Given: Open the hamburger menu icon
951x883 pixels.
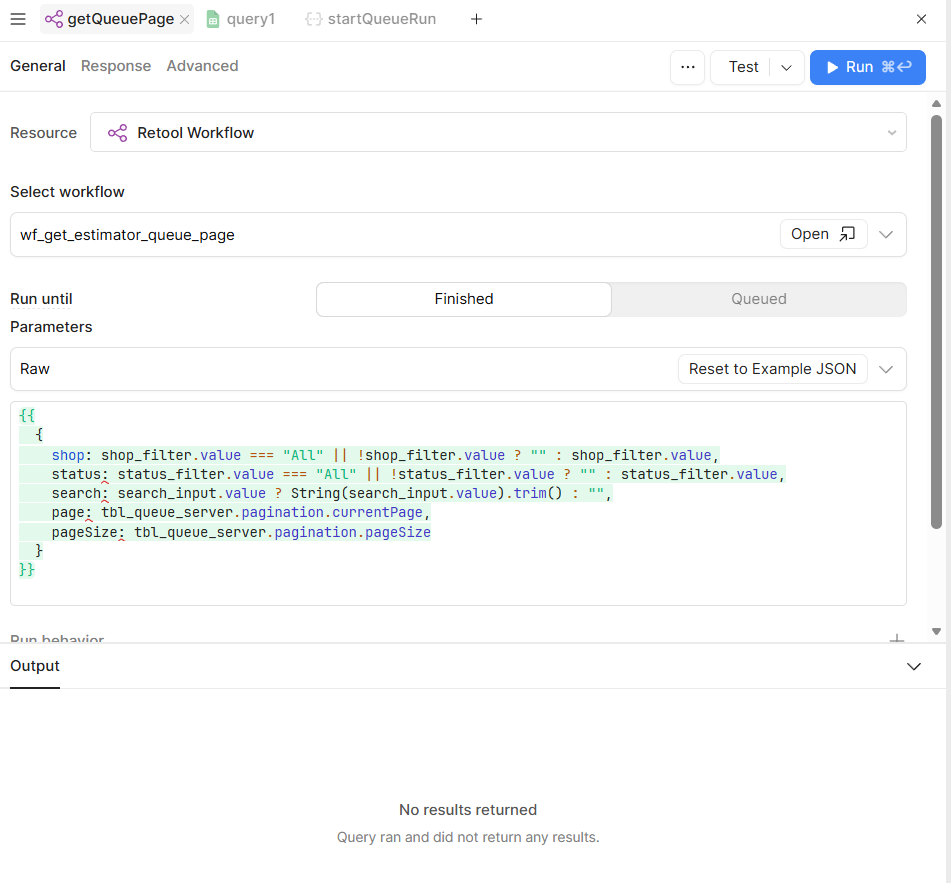Looking at the screenshot, I should coord(18,19).
